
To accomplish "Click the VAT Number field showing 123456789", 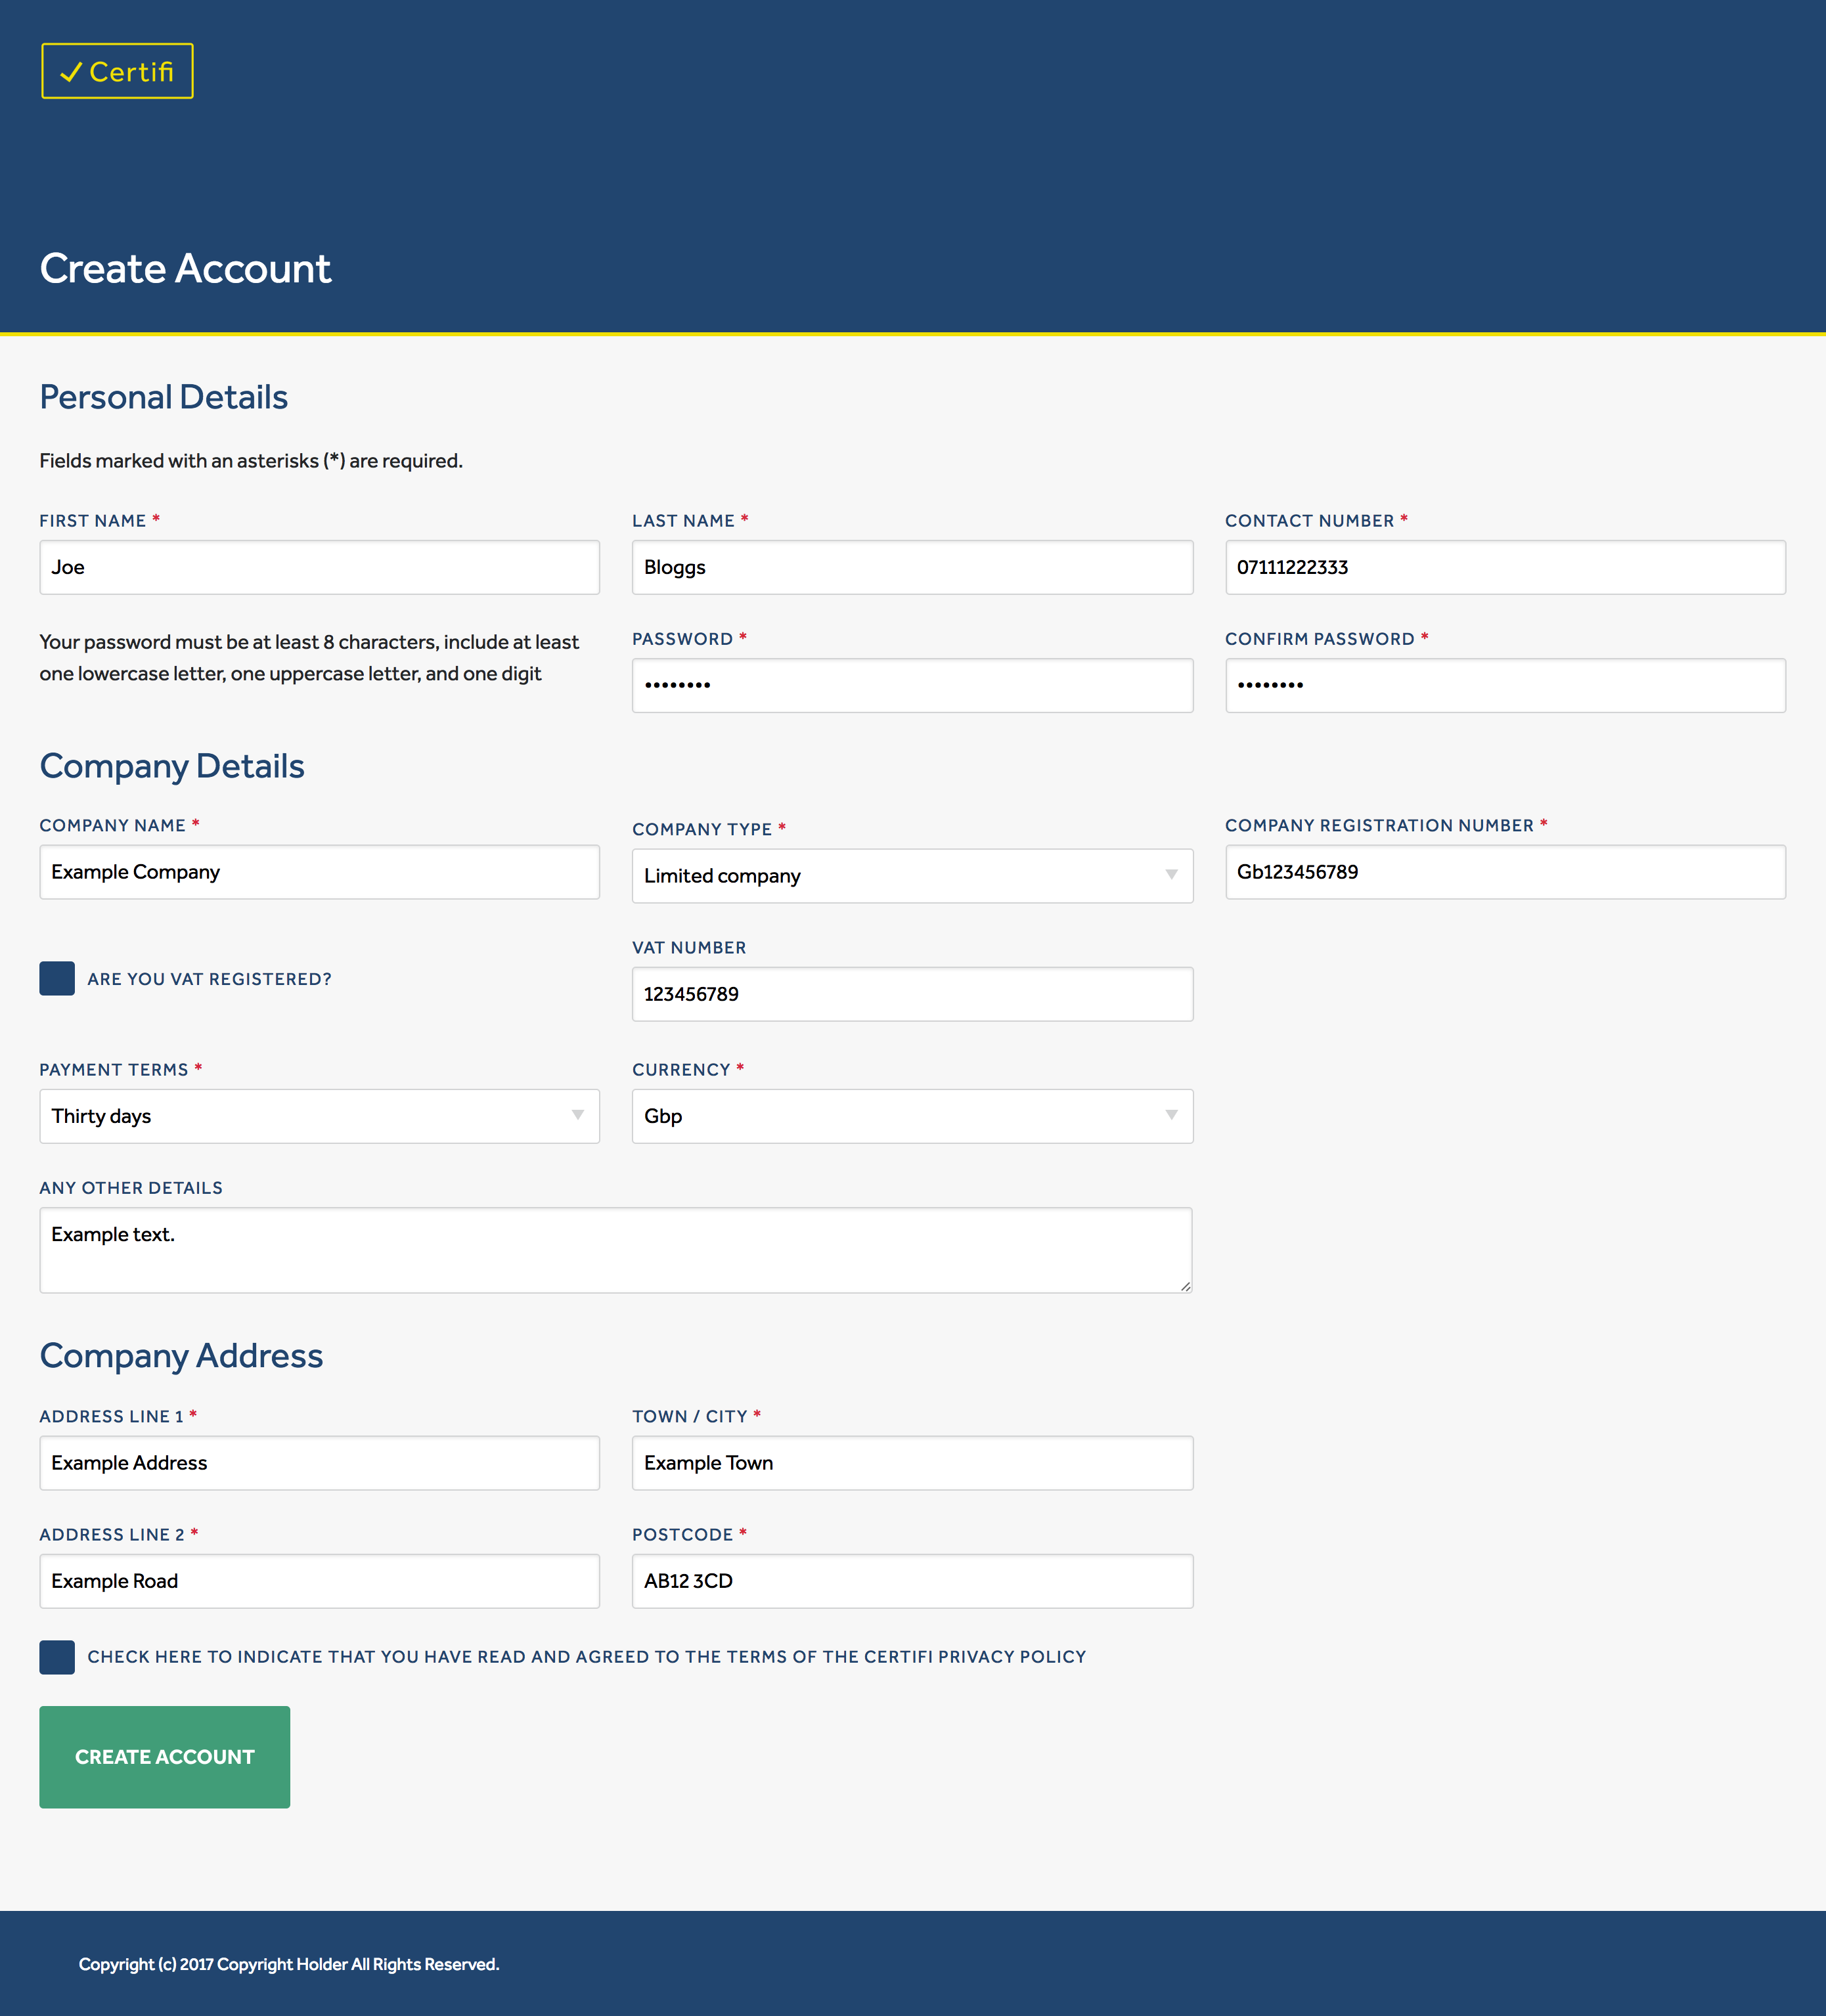I will 911,993.
